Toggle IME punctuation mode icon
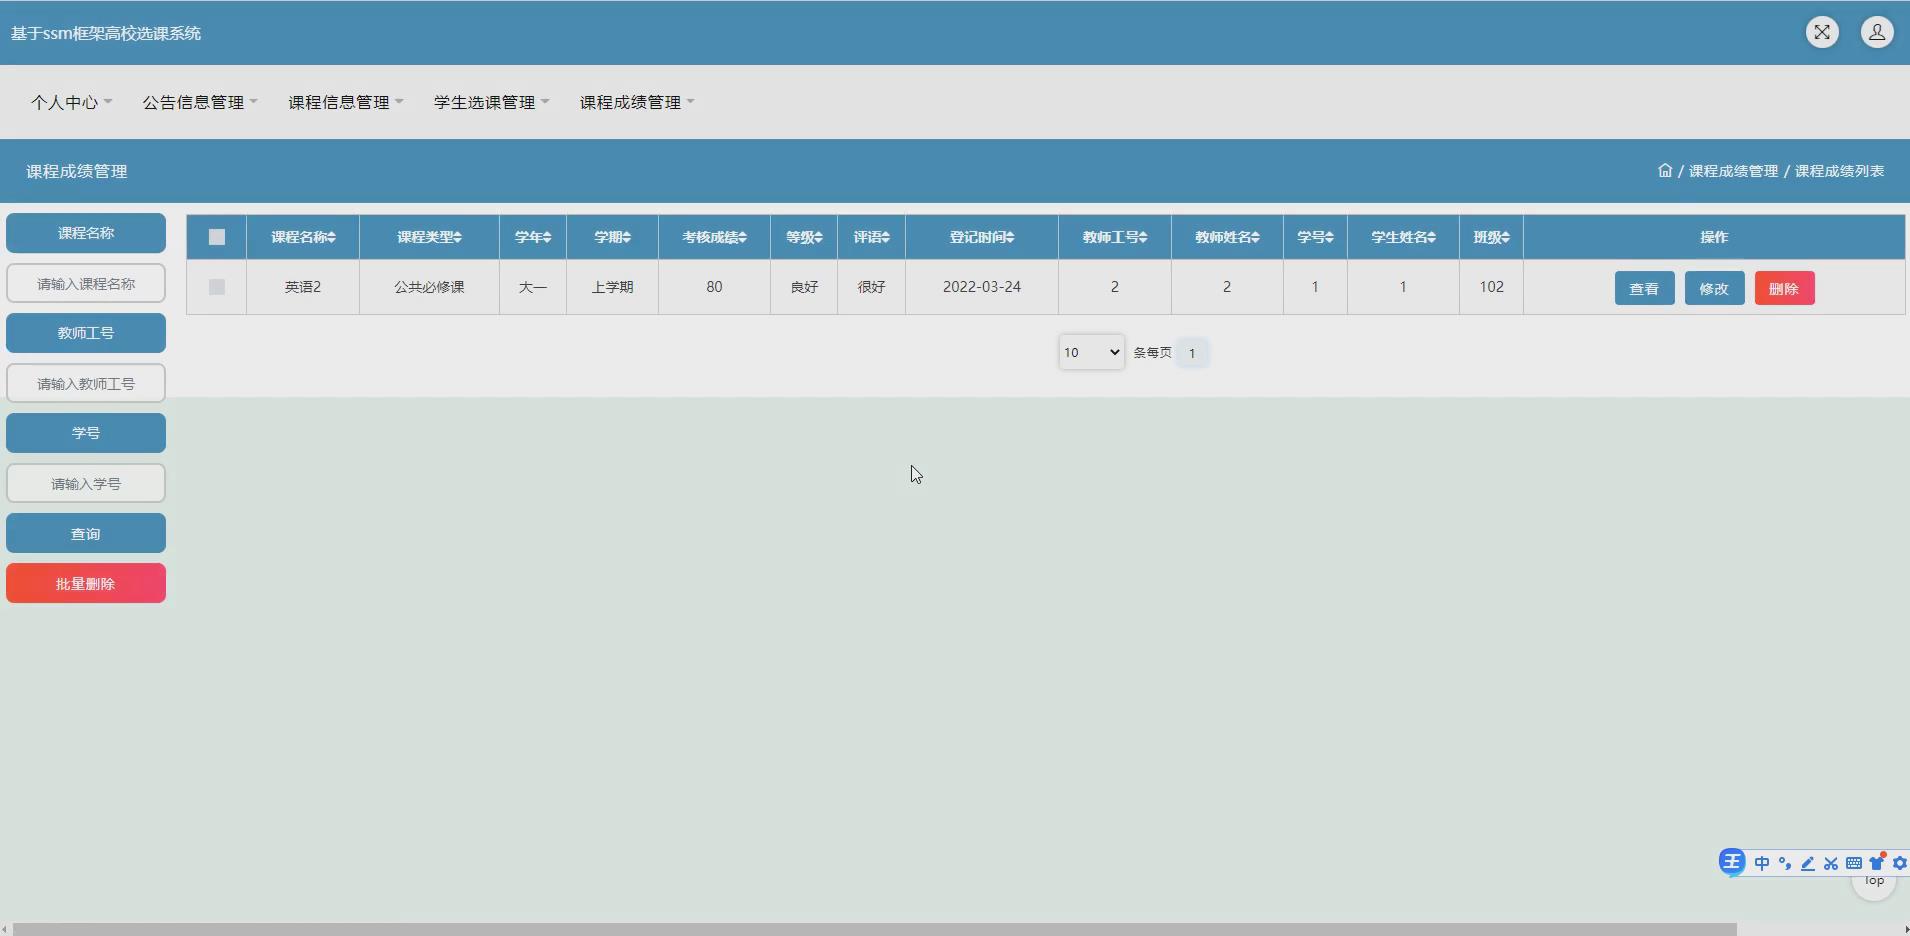1910x936 pixels. (1785, 863)
